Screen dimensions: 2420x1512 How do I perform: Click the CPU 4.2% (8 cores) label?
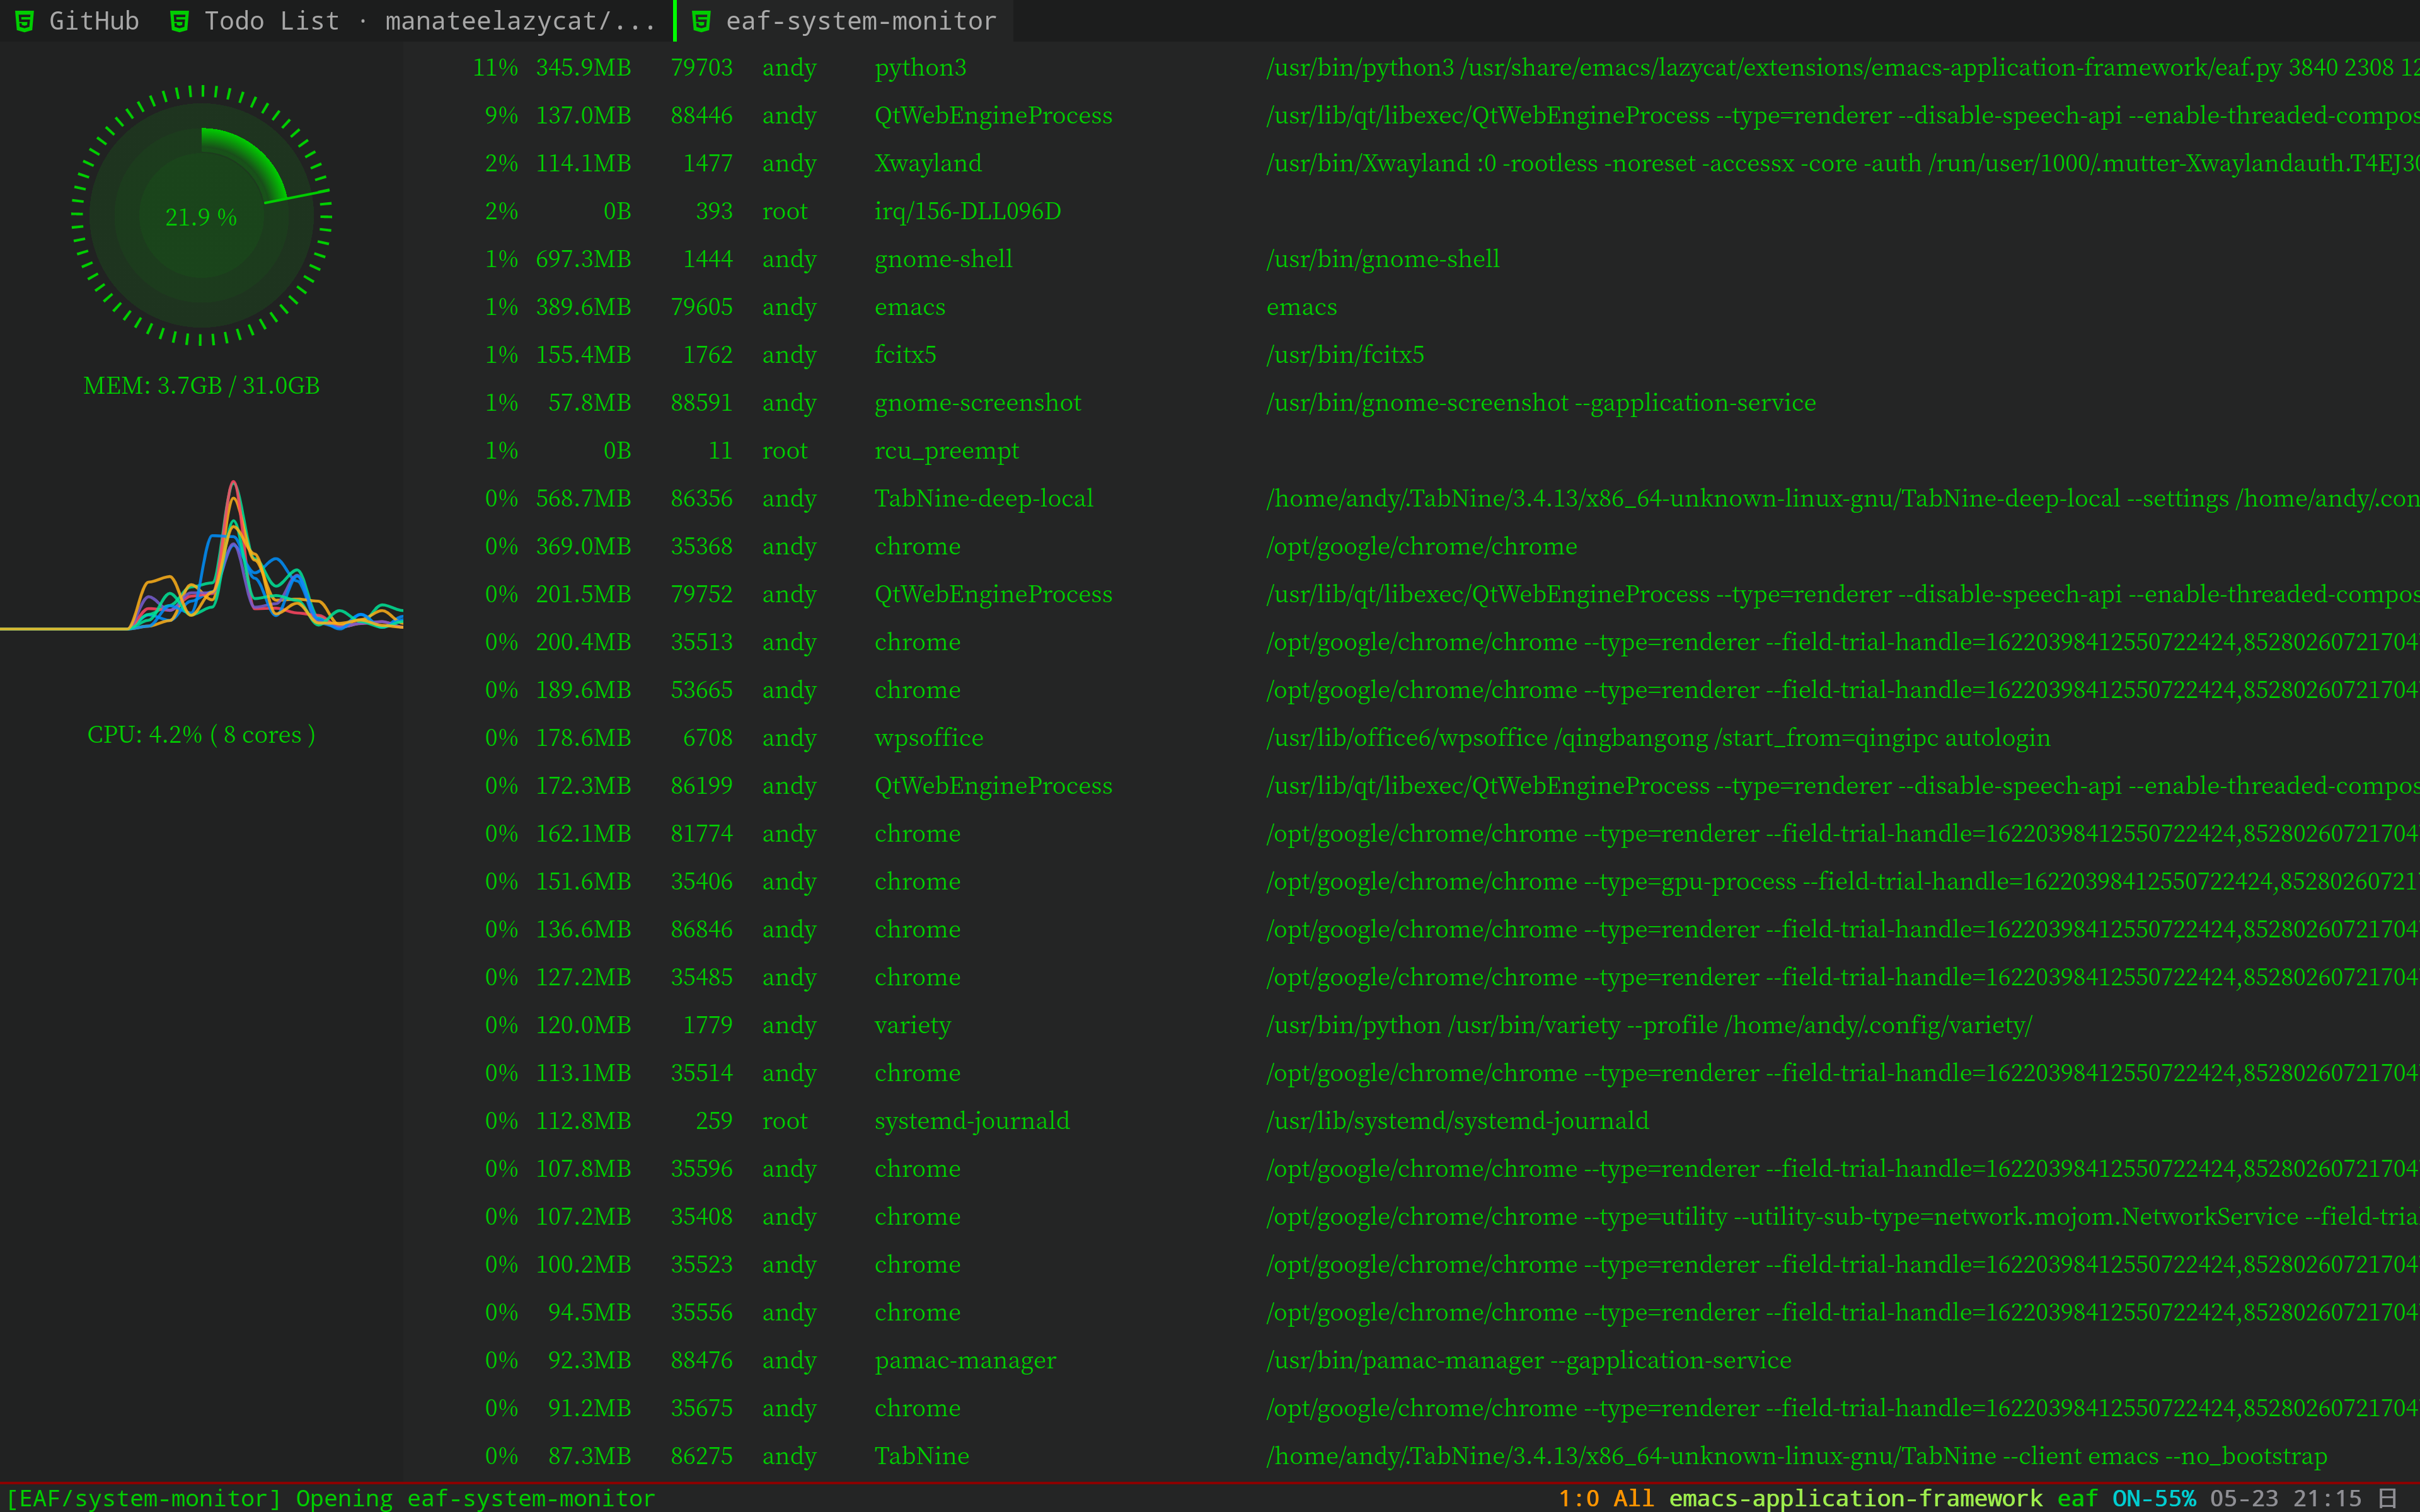tap(202, 735)
